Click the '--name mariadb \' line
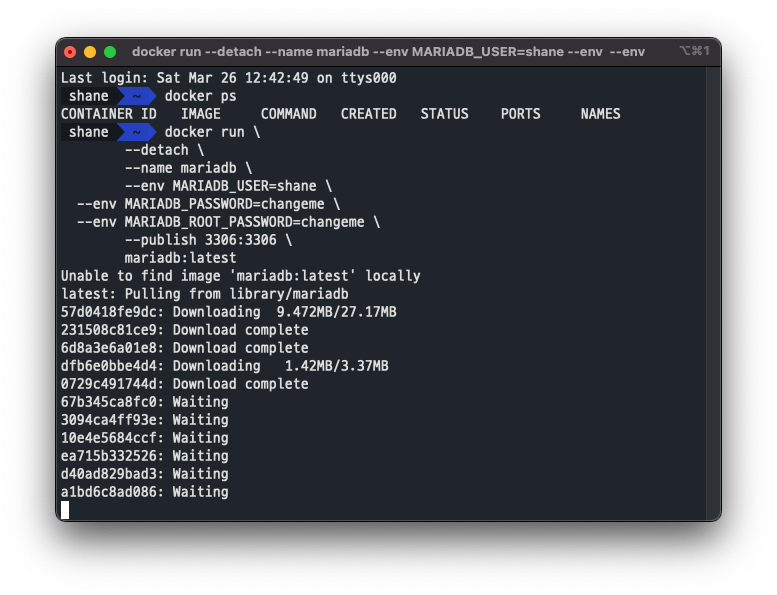The height and width of the screenshot is (595, 777). [188, 168]
